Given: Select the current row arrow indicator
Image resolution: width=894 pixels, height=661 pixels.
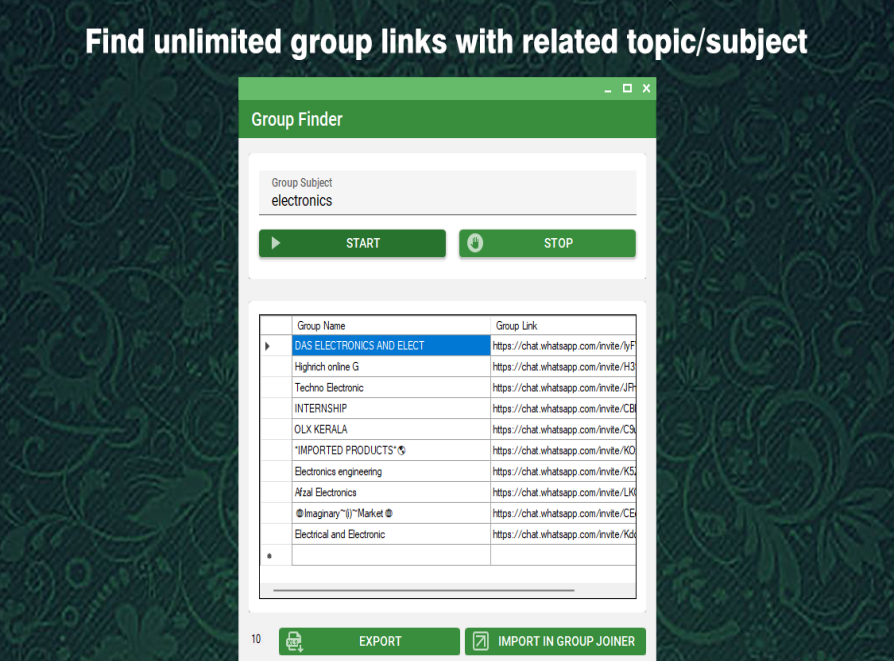Looking at the screenshot, I should pos(267,346).
